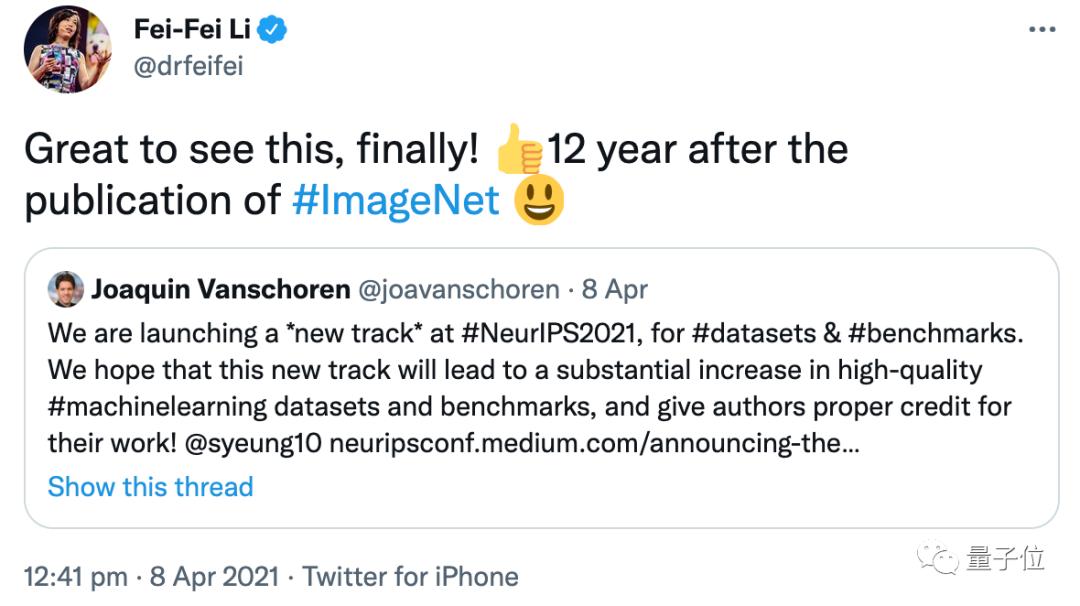Open the tweet's three-dot more menu
Image resolution: width=1080 pixels, height=606 pixels.
[1041, 30]
